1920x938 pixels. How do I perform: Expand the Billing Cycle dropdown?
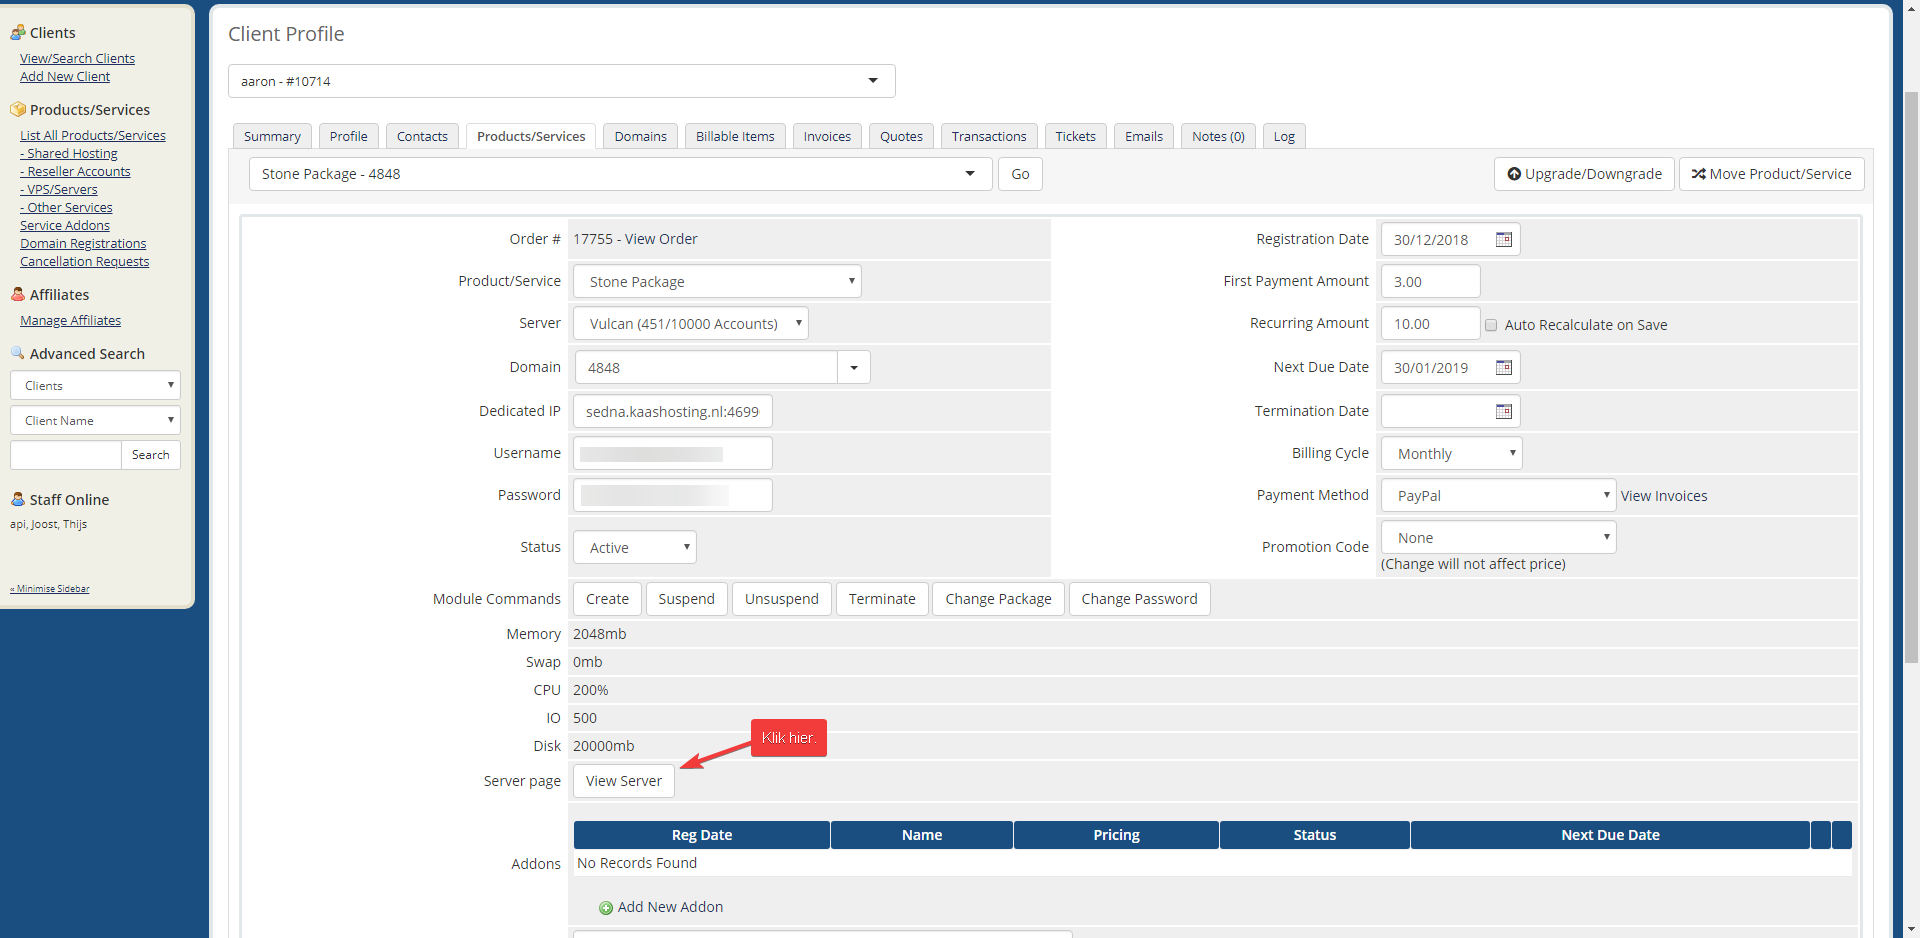point(1451,454)
